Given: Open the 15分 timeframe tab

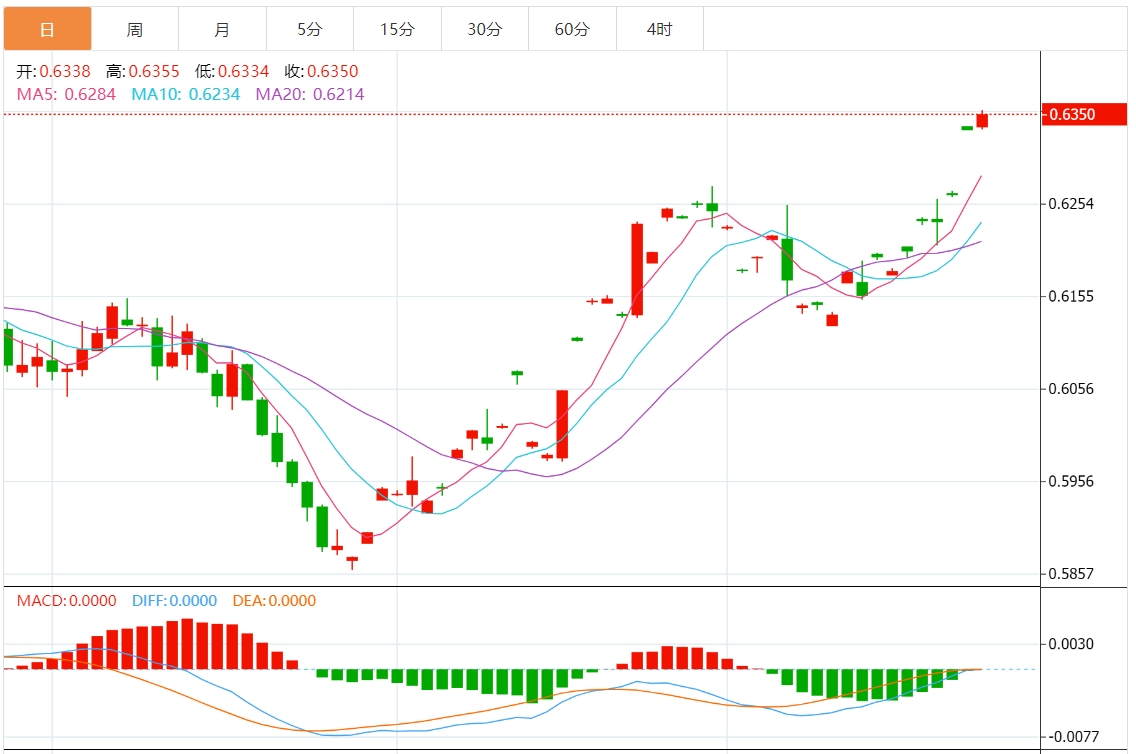Looking at the screenshot, I should 398,29.
